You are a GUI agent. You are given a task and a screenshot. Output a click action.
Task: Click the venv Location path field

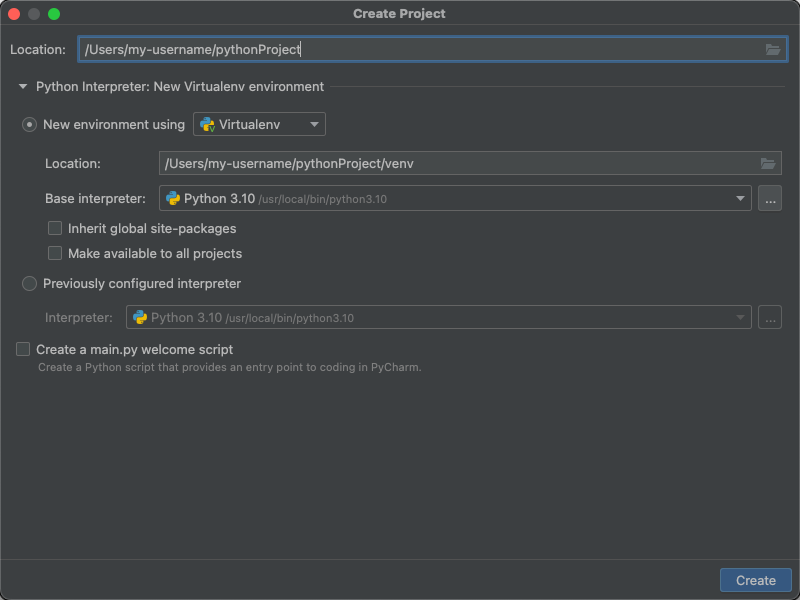(x=455, y=163)
